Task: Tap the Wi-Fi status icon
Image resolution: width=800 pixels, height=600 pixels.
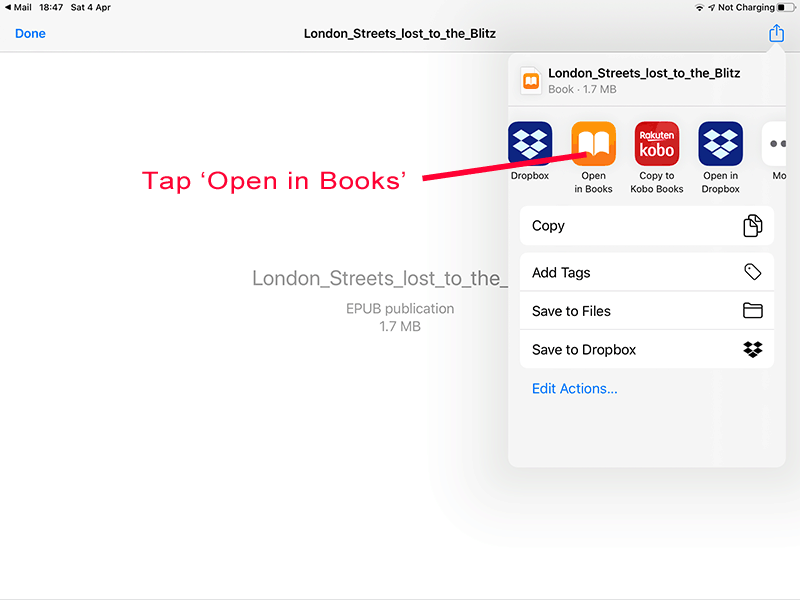Action: click(x=698, y=7)
